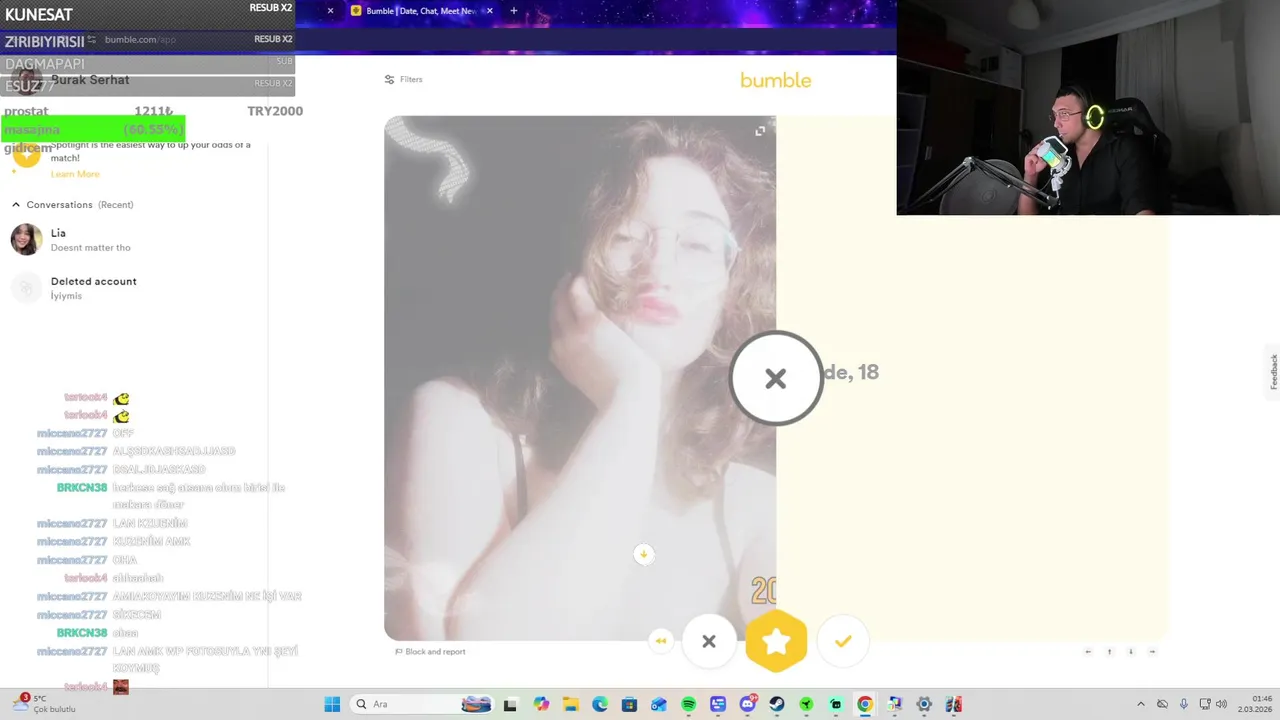The height and width of the screenshot is (720, 1280).
Task: Expand the profile photo to fullscreen
Action: 760,131
